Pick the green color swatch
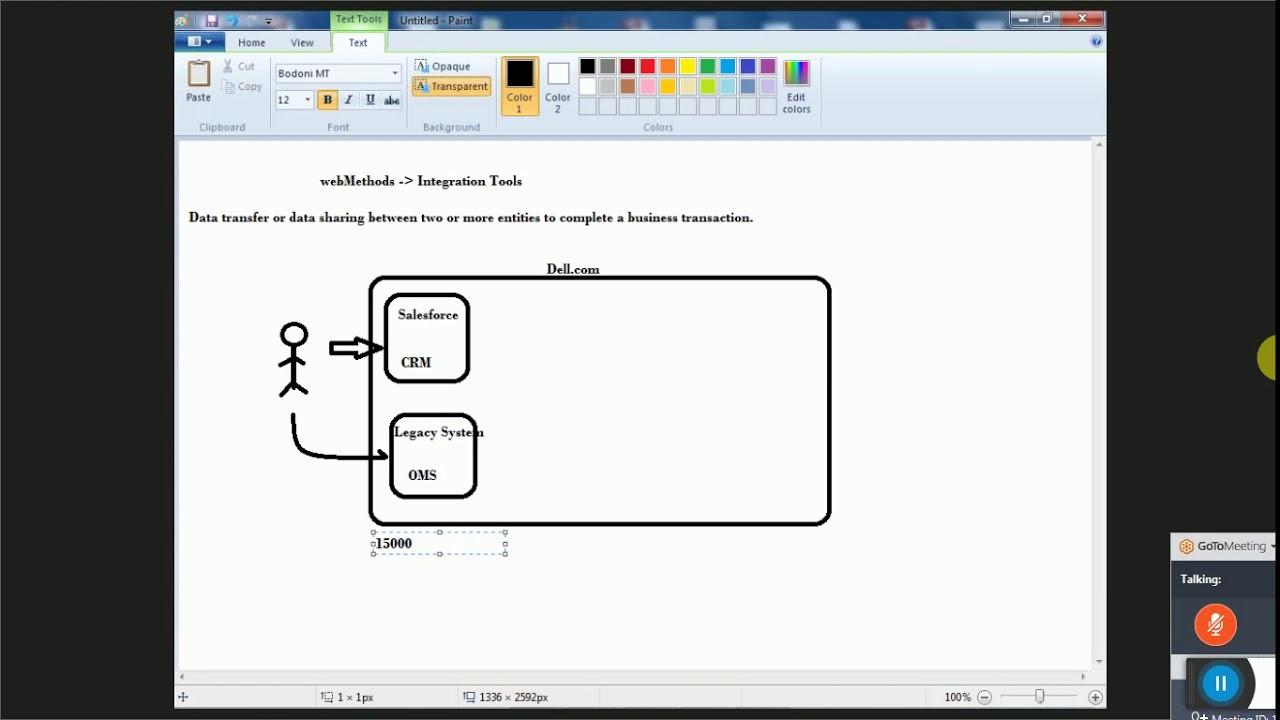 [x=708, y=67]
